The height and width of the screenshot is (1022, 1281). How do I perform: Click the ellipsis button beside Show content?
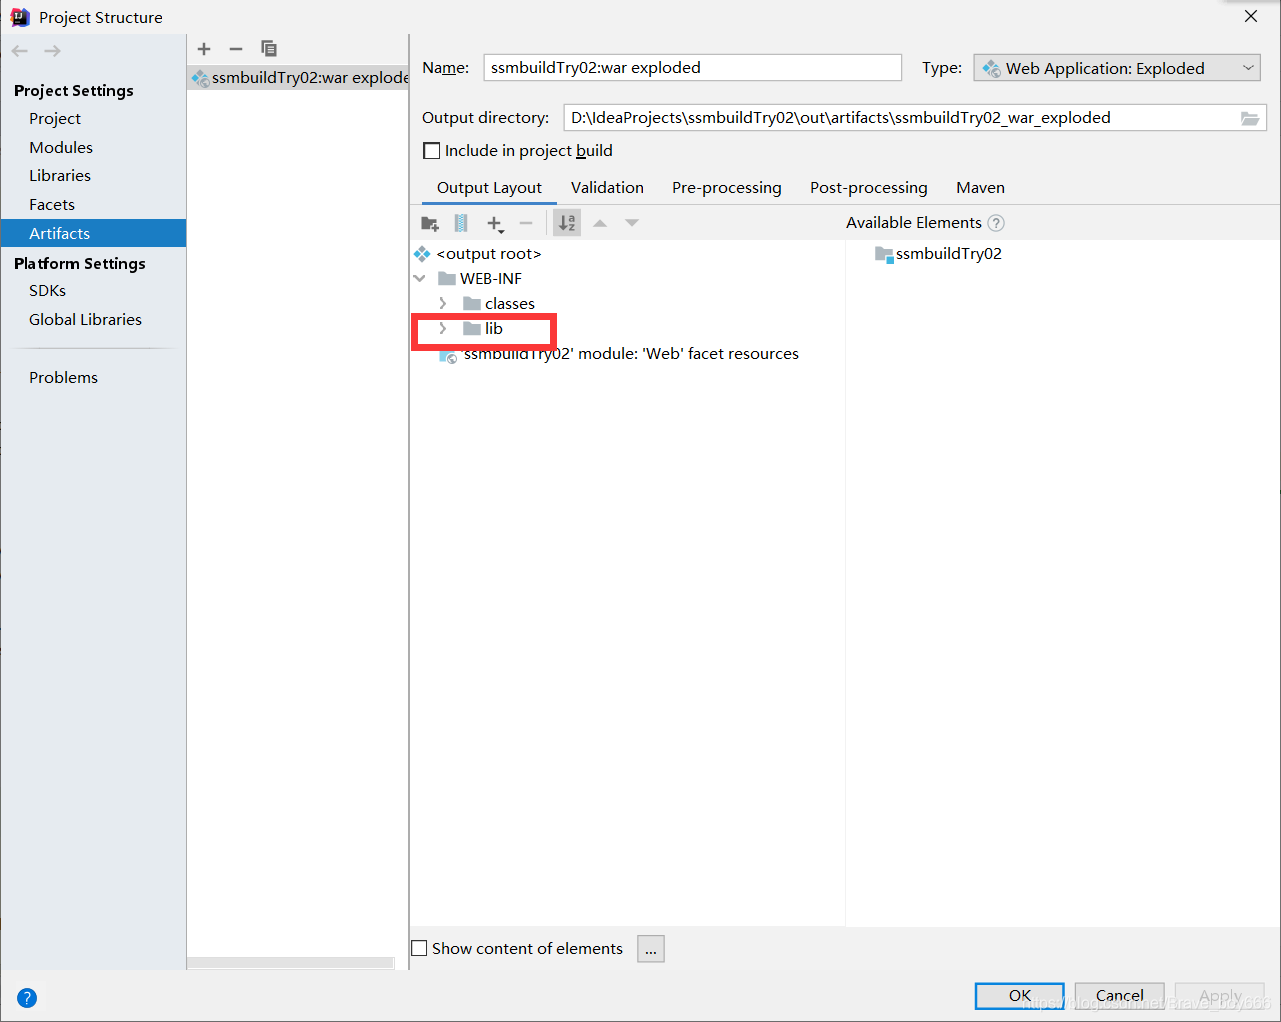coord(651,949)
